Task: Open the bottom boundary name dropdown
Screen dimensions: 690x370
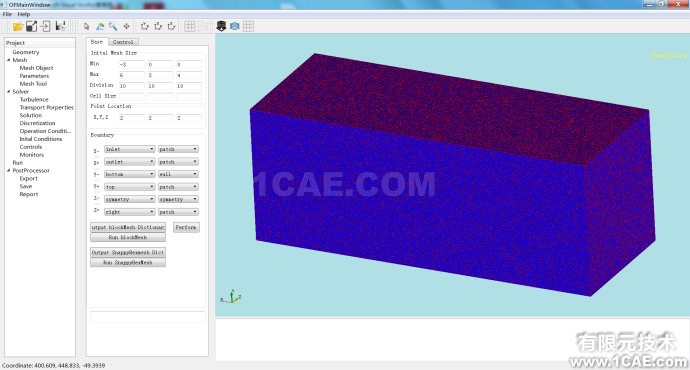Action: (x=129, y=174)
